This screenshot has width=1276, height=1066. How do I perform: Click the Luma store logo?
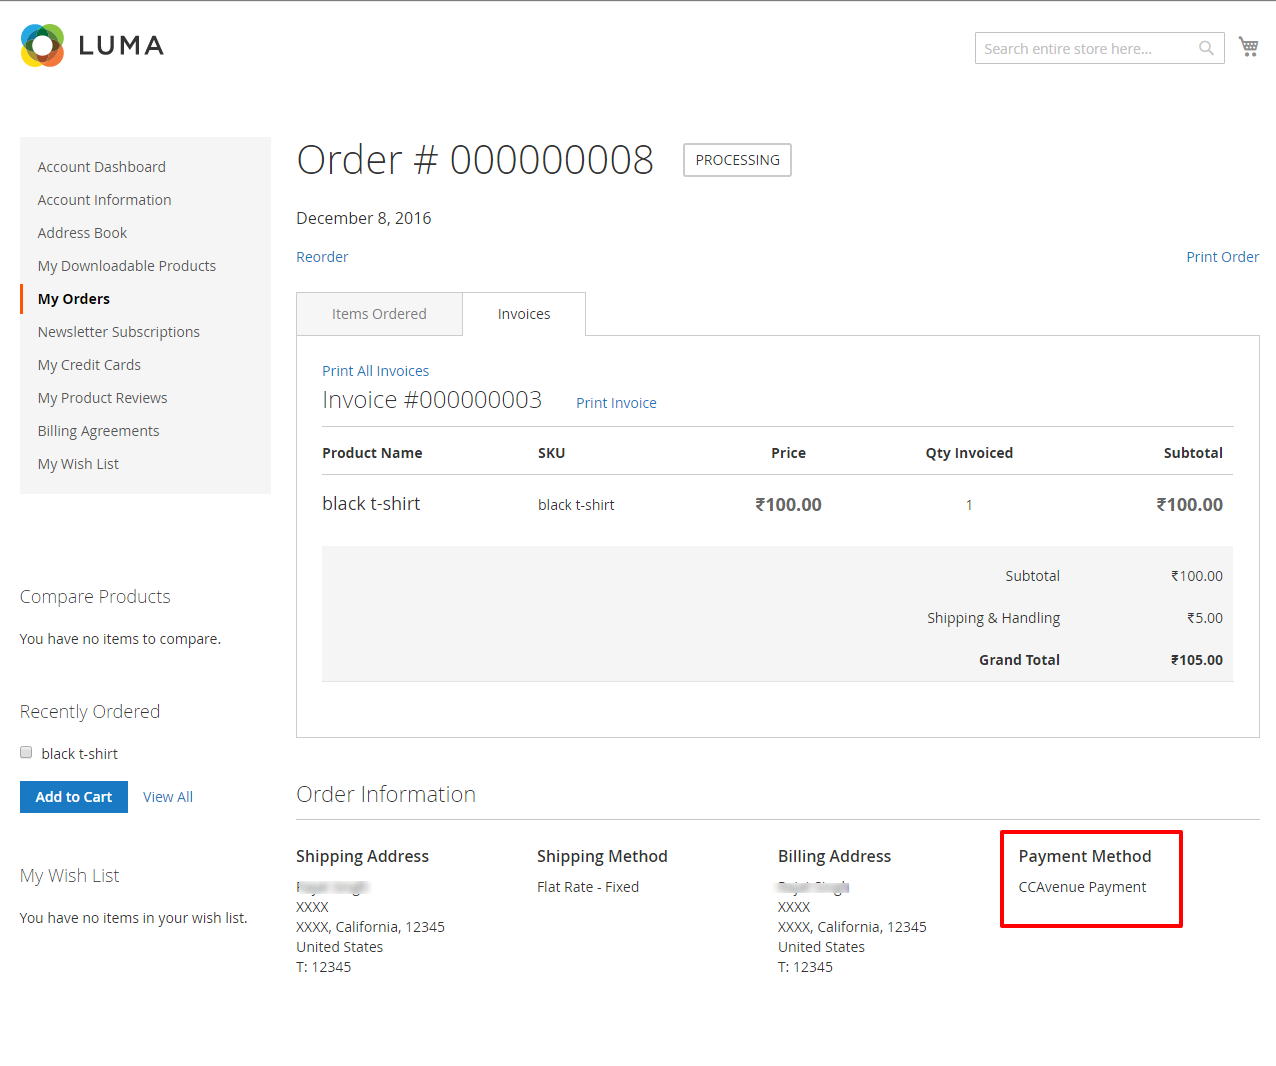[x=91, y=45]
